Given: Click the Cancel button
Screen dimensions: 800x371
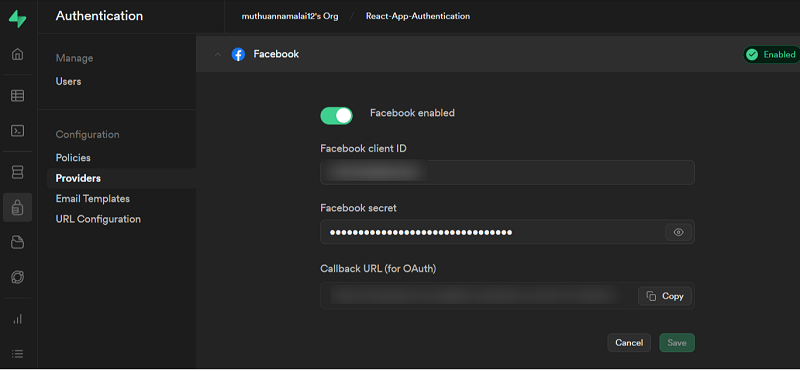Looking at the screenshot, I should (x=629, y=342).
